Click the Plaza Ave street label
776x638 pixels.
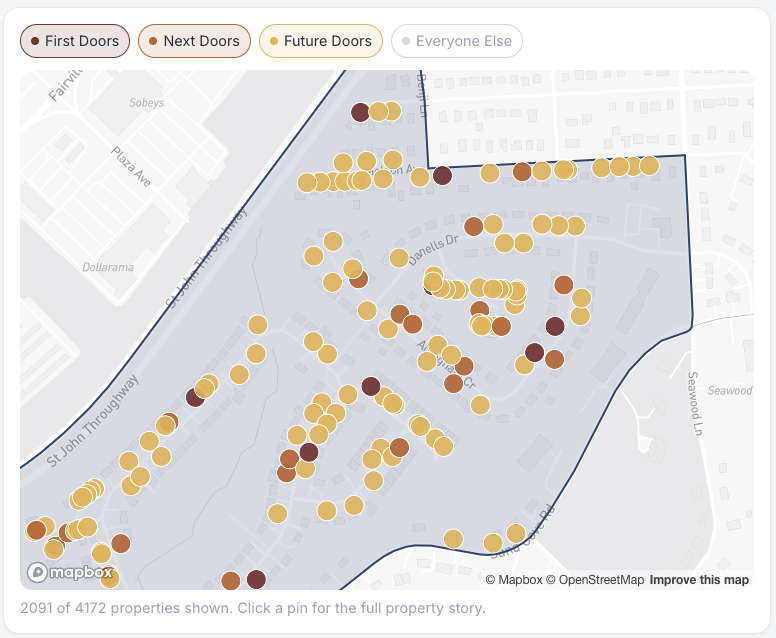tap(131, 166)
